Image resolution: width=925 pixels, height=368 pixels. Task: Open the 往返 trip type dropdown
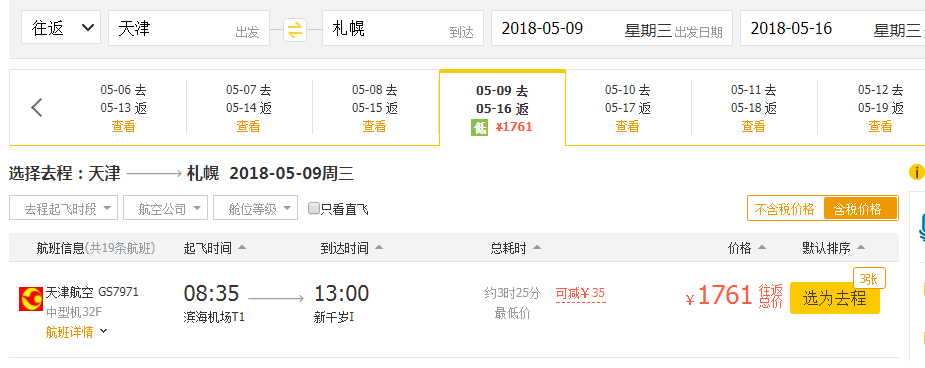(x=61, y=28)
